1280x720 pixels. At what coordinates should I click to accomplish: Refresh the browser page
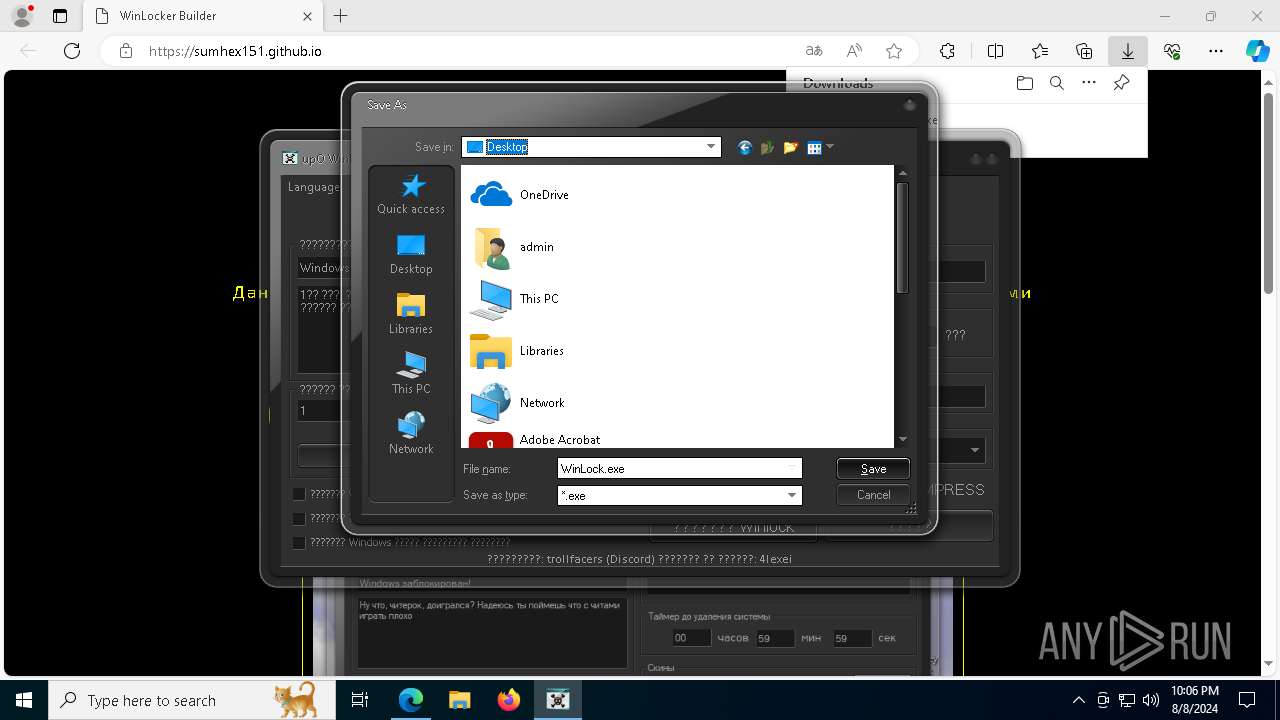71,51
